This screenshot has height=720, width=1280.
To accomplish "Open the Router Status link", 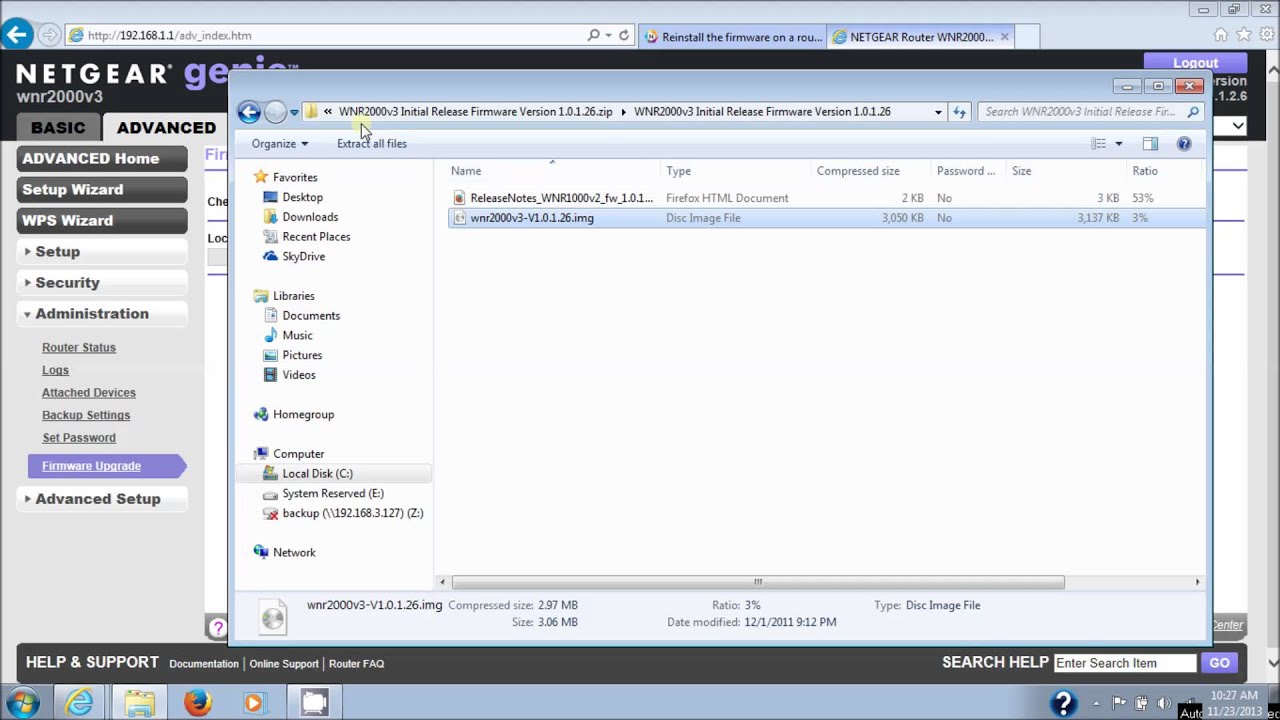I will click(79, 348).
